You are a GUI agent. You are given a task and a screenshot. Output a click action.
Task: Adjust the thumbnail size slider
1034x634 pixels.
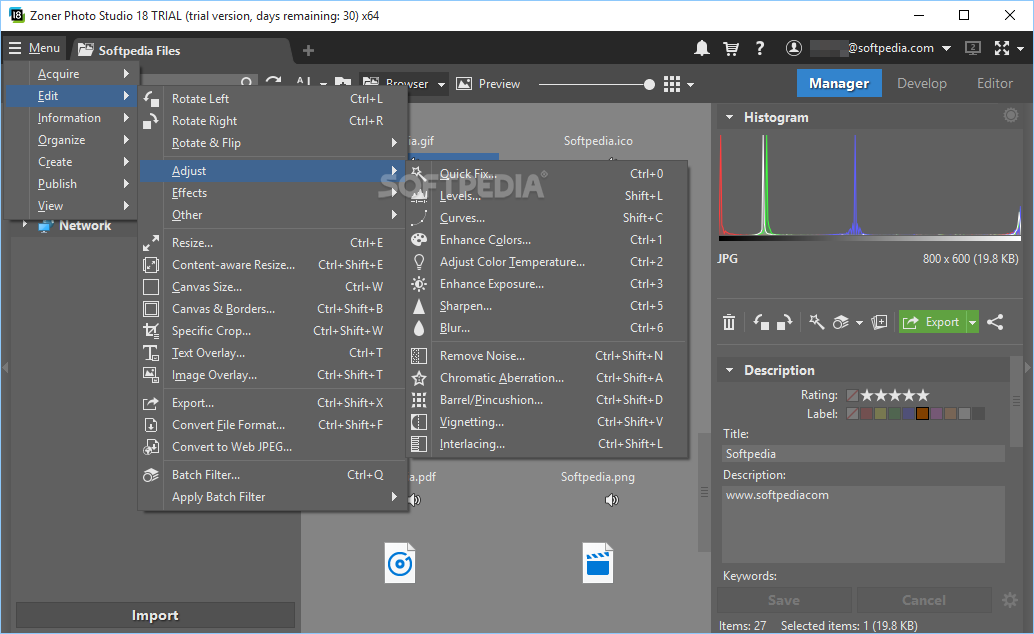point(649,84)
